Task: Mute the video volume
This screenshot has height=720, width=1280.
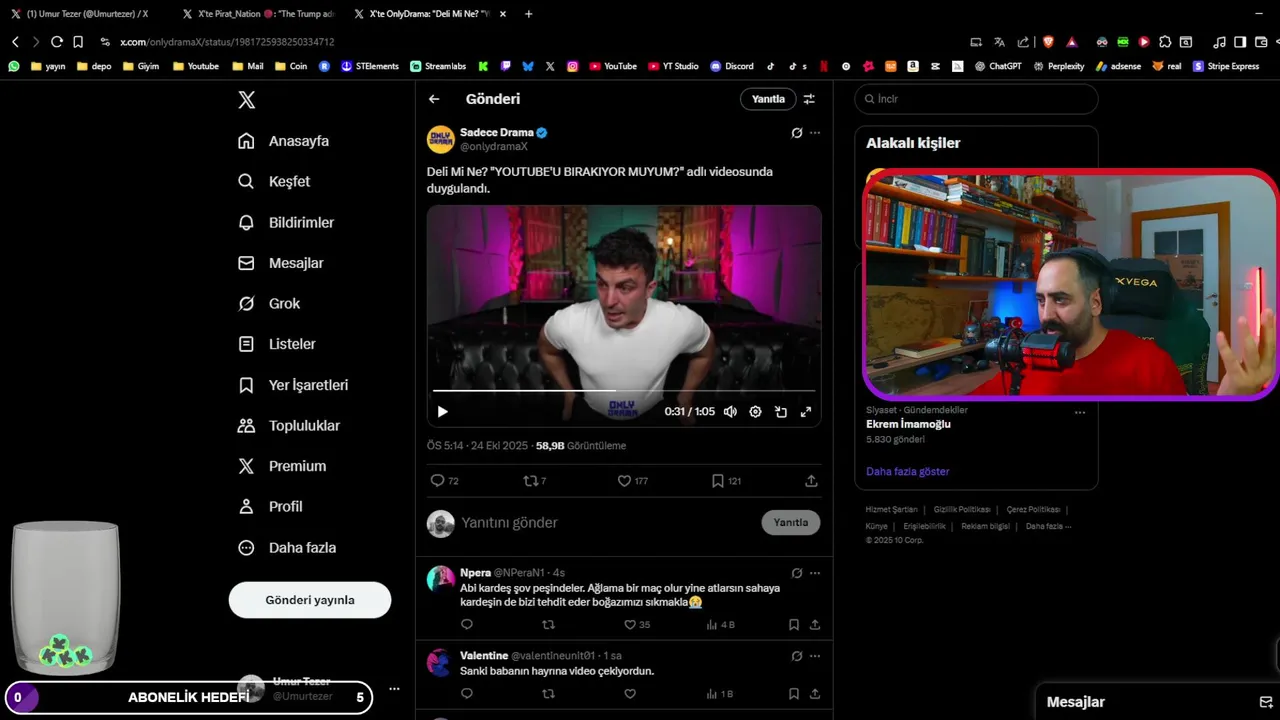Action: [x=730, y=411]
